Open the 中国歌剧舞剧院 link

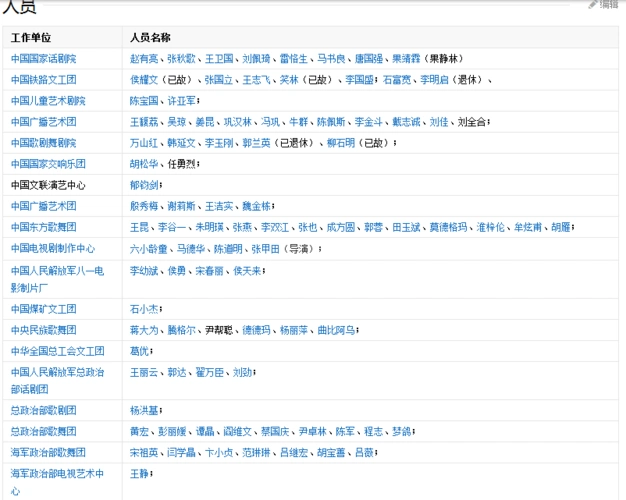click(x=44, y=143)
